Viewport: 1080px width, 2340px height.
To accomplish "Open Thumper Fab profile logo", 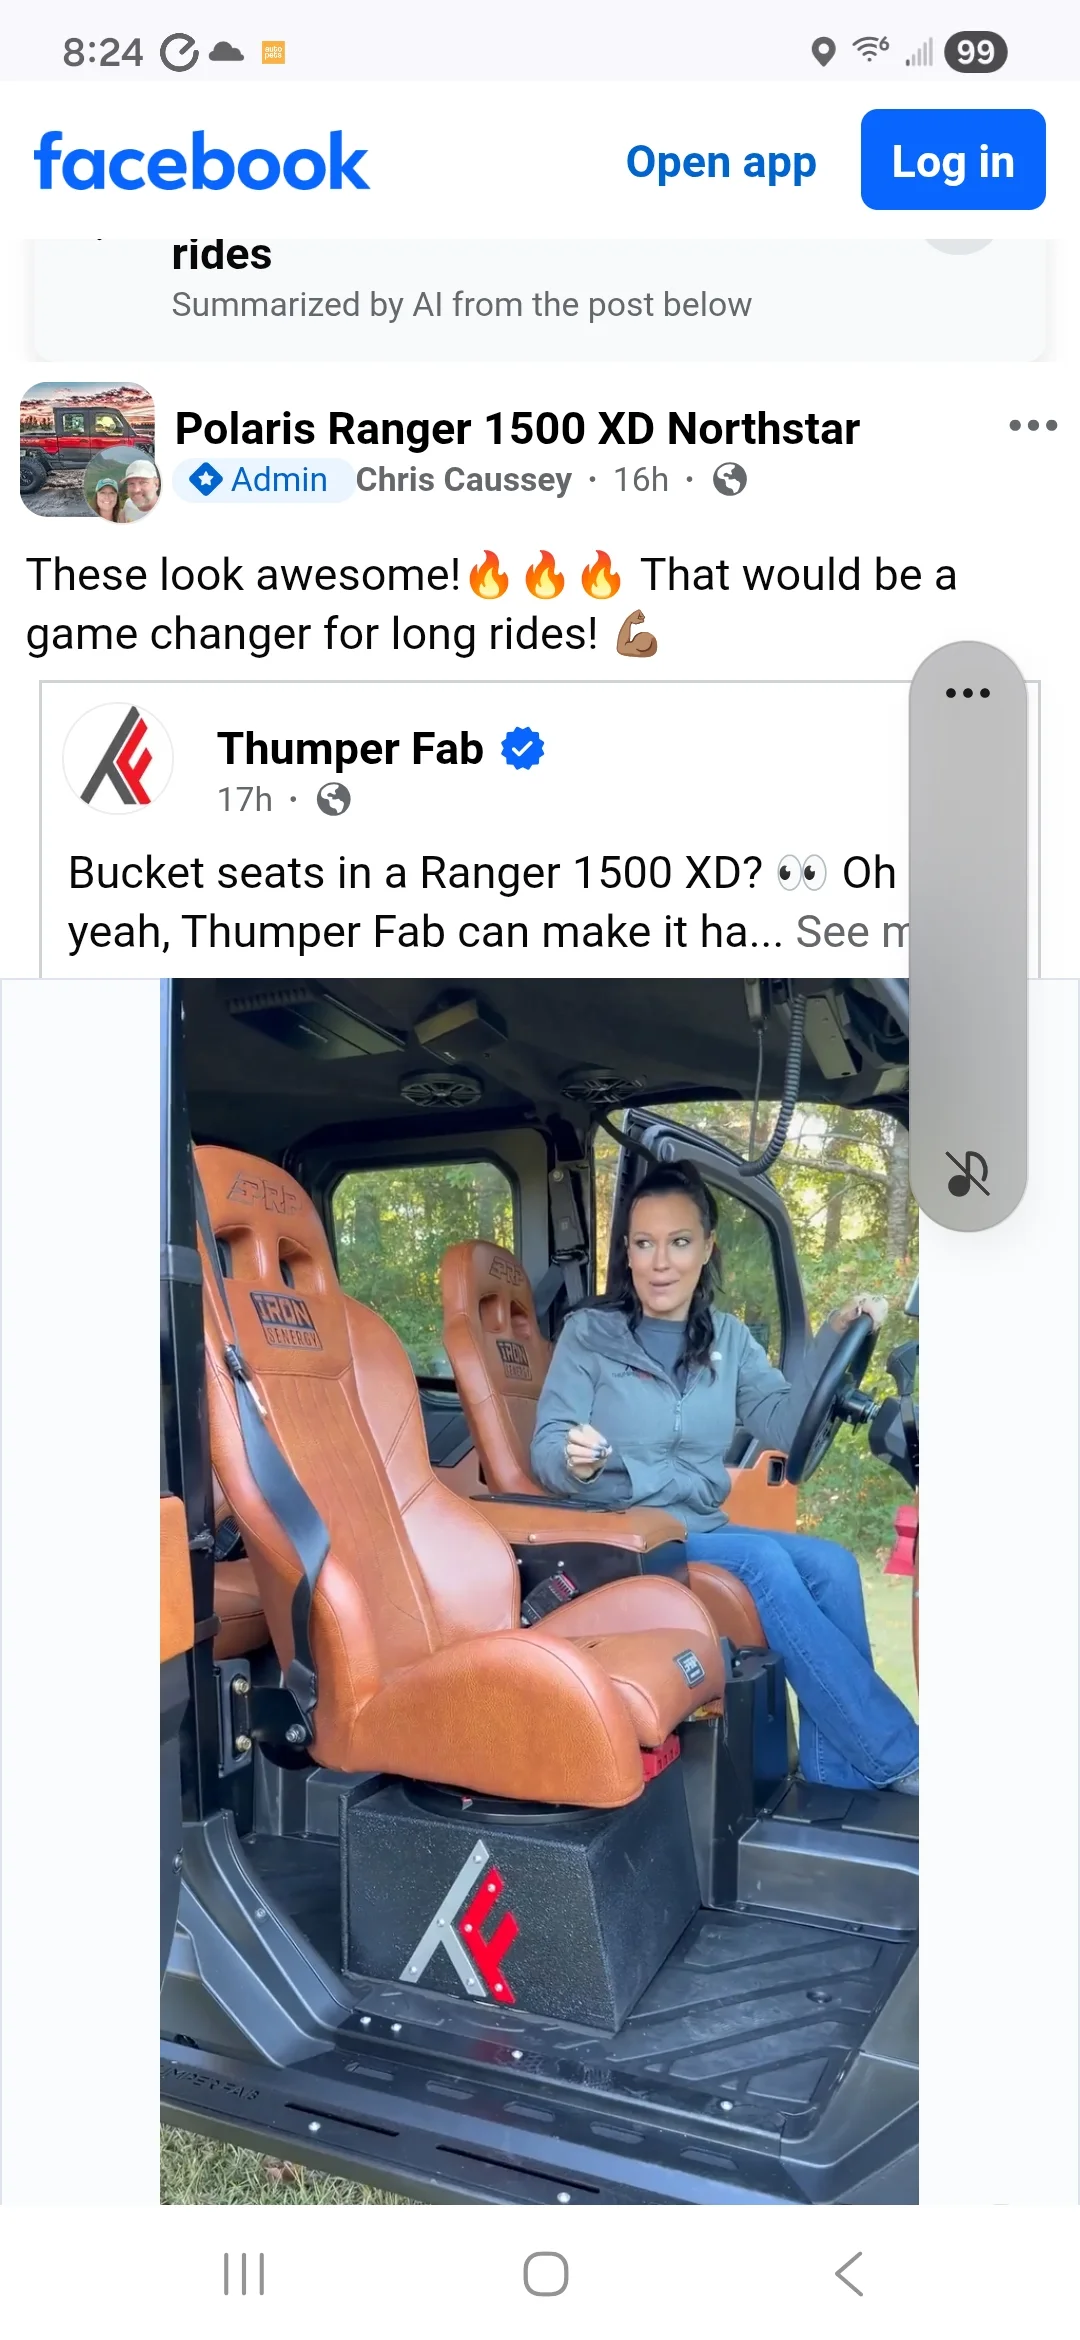I will [118, 758].
